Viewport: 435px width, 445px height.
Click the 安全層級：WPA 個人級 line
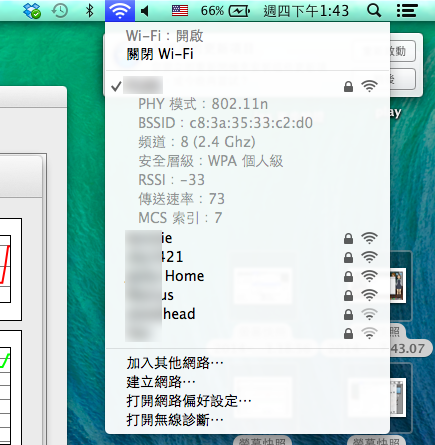[211, 161]
